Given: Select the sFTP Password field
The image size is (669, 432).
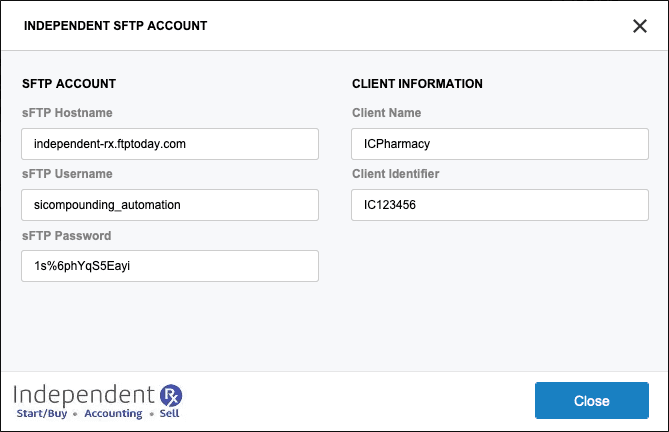Looking at the screenshot, I should coord(170,266).
